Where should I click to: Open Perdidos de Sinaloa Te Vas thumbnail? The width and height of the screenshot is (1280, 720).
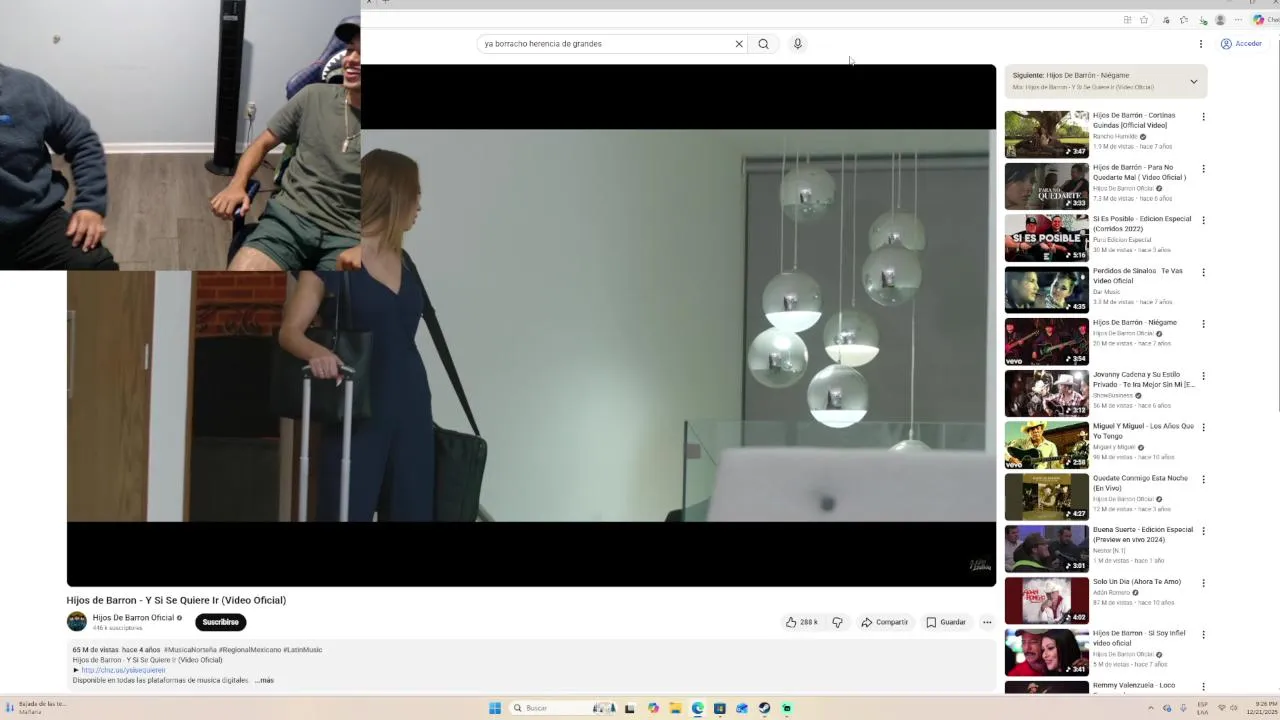tap(1046, 290)
